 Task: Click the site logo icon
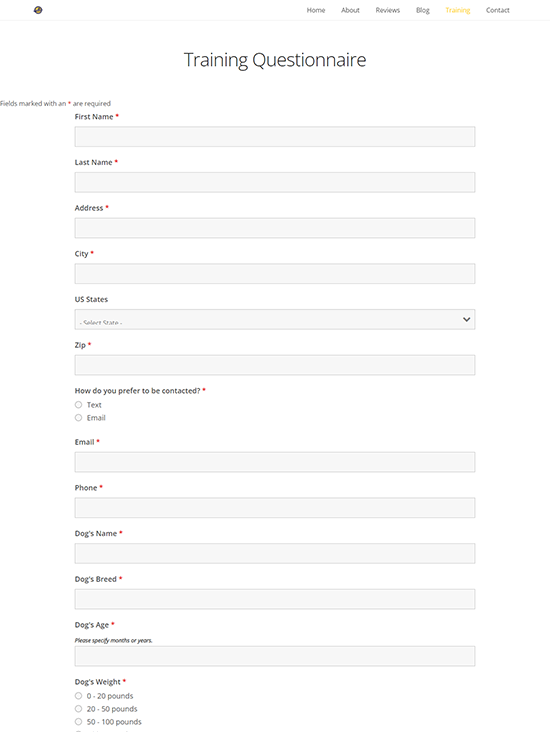pyautogui.click(x=38, y=10)
